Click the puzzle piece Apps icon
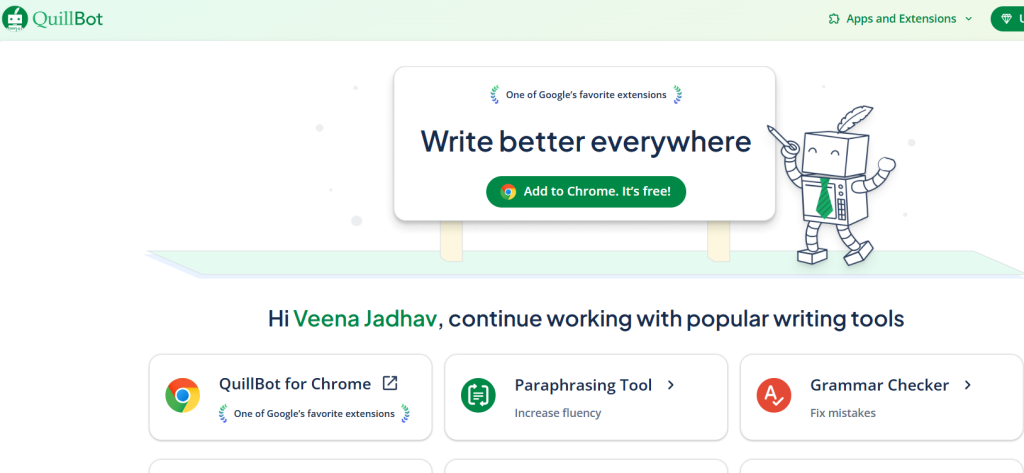1024x473 pixels. coord(834,19)
